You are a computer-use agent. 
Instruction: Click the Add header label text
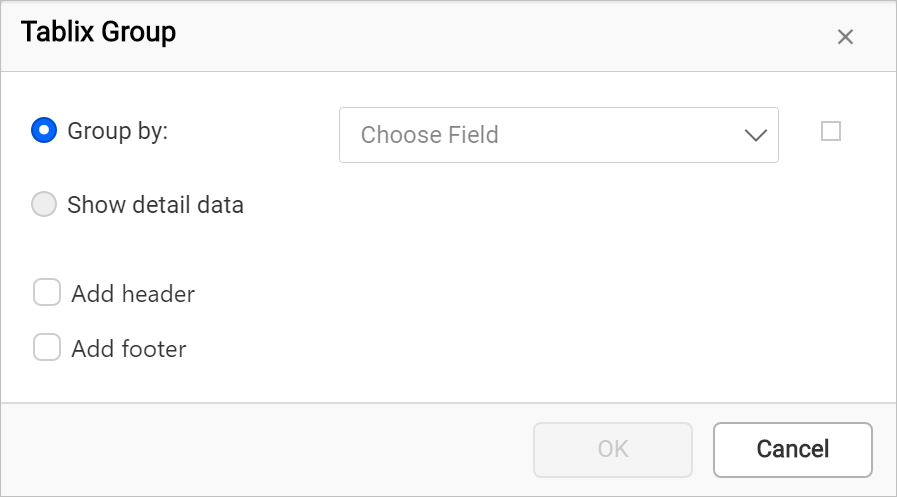[x=133, y=294]
